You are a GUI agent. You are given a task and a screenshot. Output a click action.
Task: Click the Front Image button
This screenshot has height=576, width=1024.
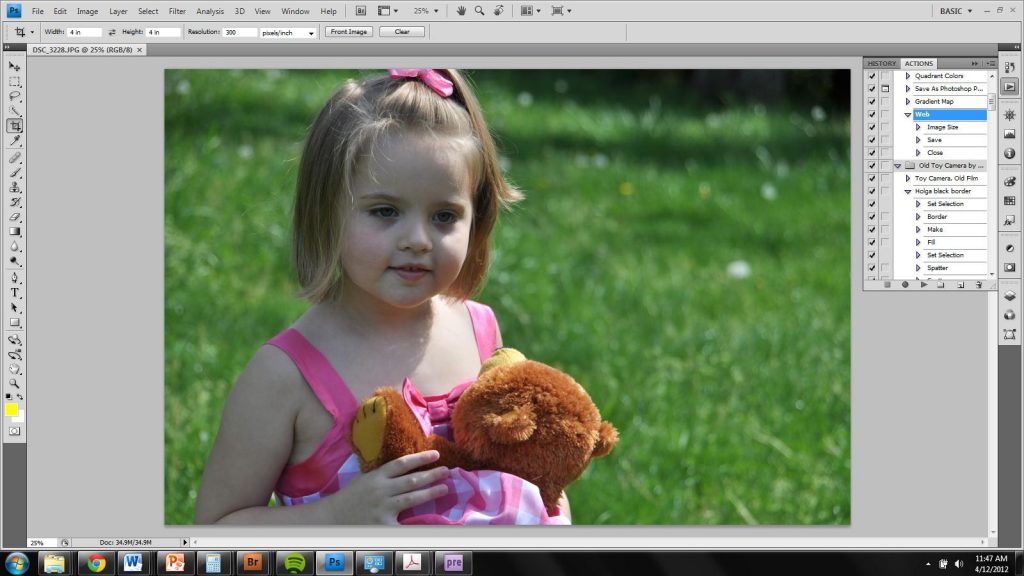pos(348,32)
